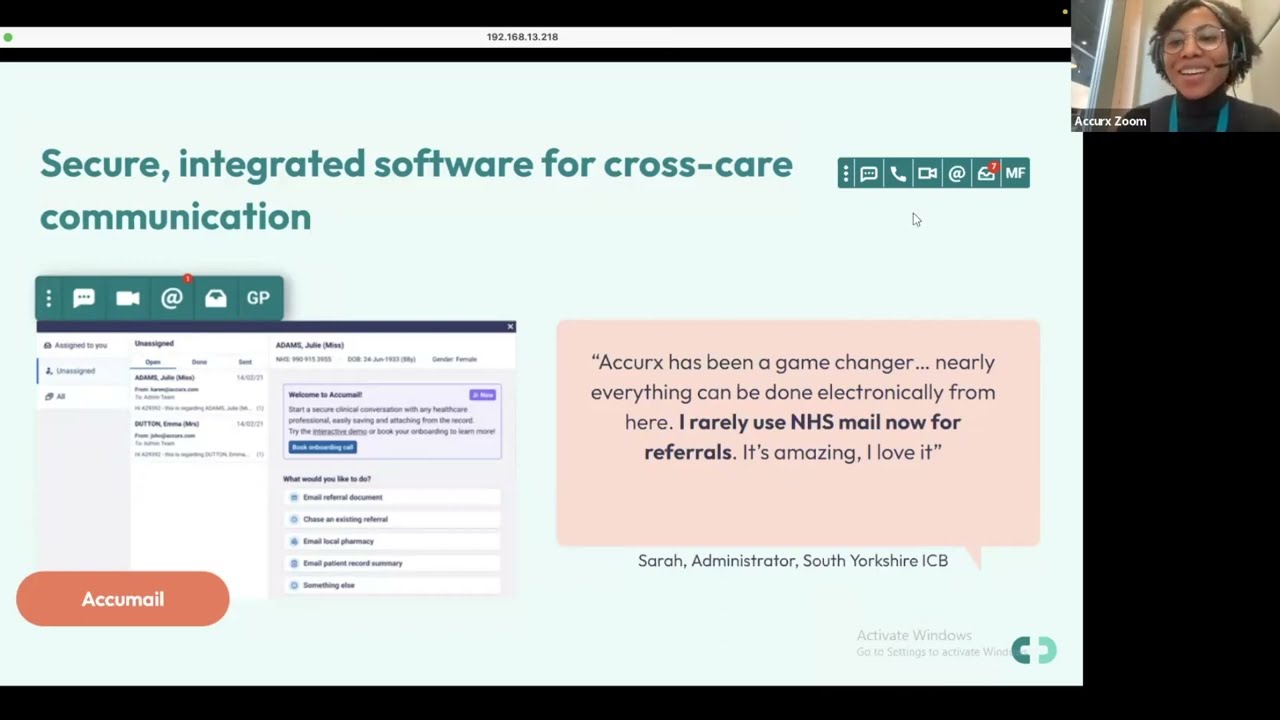Click the inbox tray icon in GP toolbar

click(216, 298)
